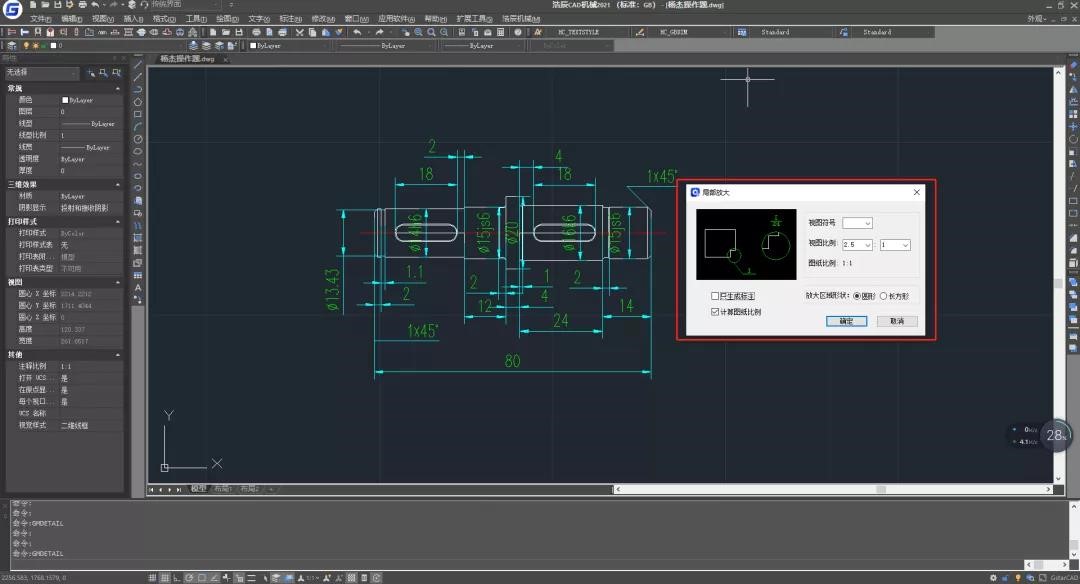The height and width of the screenshot is (584, 1080).
Task: Open the 视图符号 dropdown
Action: pos(858,223)
